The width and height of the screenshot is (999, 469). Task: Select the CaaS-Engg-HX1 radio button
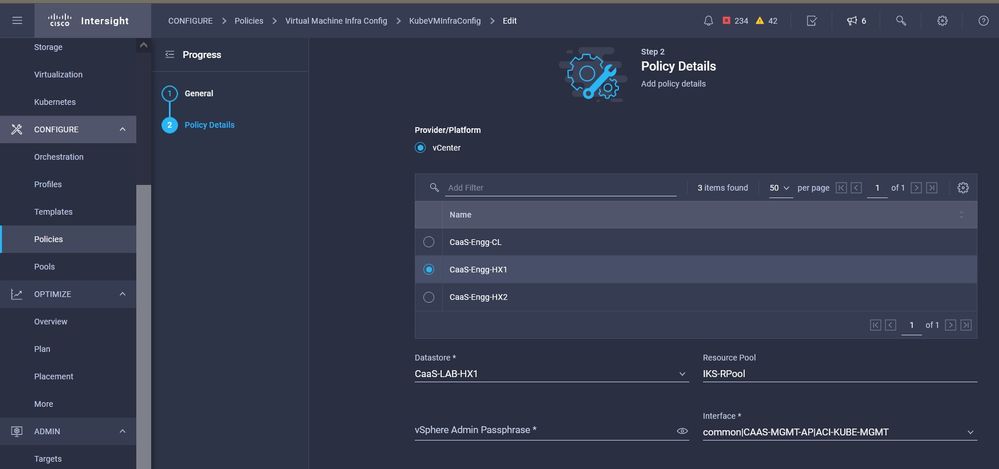[x=429, y=270]
